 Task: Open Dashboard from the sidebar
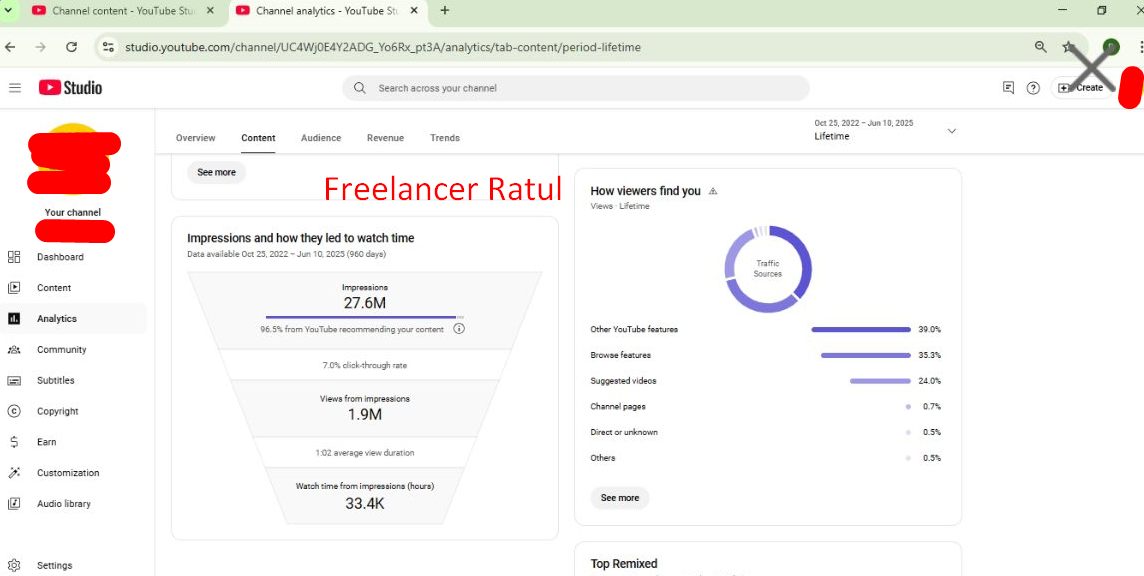(60, 257)
